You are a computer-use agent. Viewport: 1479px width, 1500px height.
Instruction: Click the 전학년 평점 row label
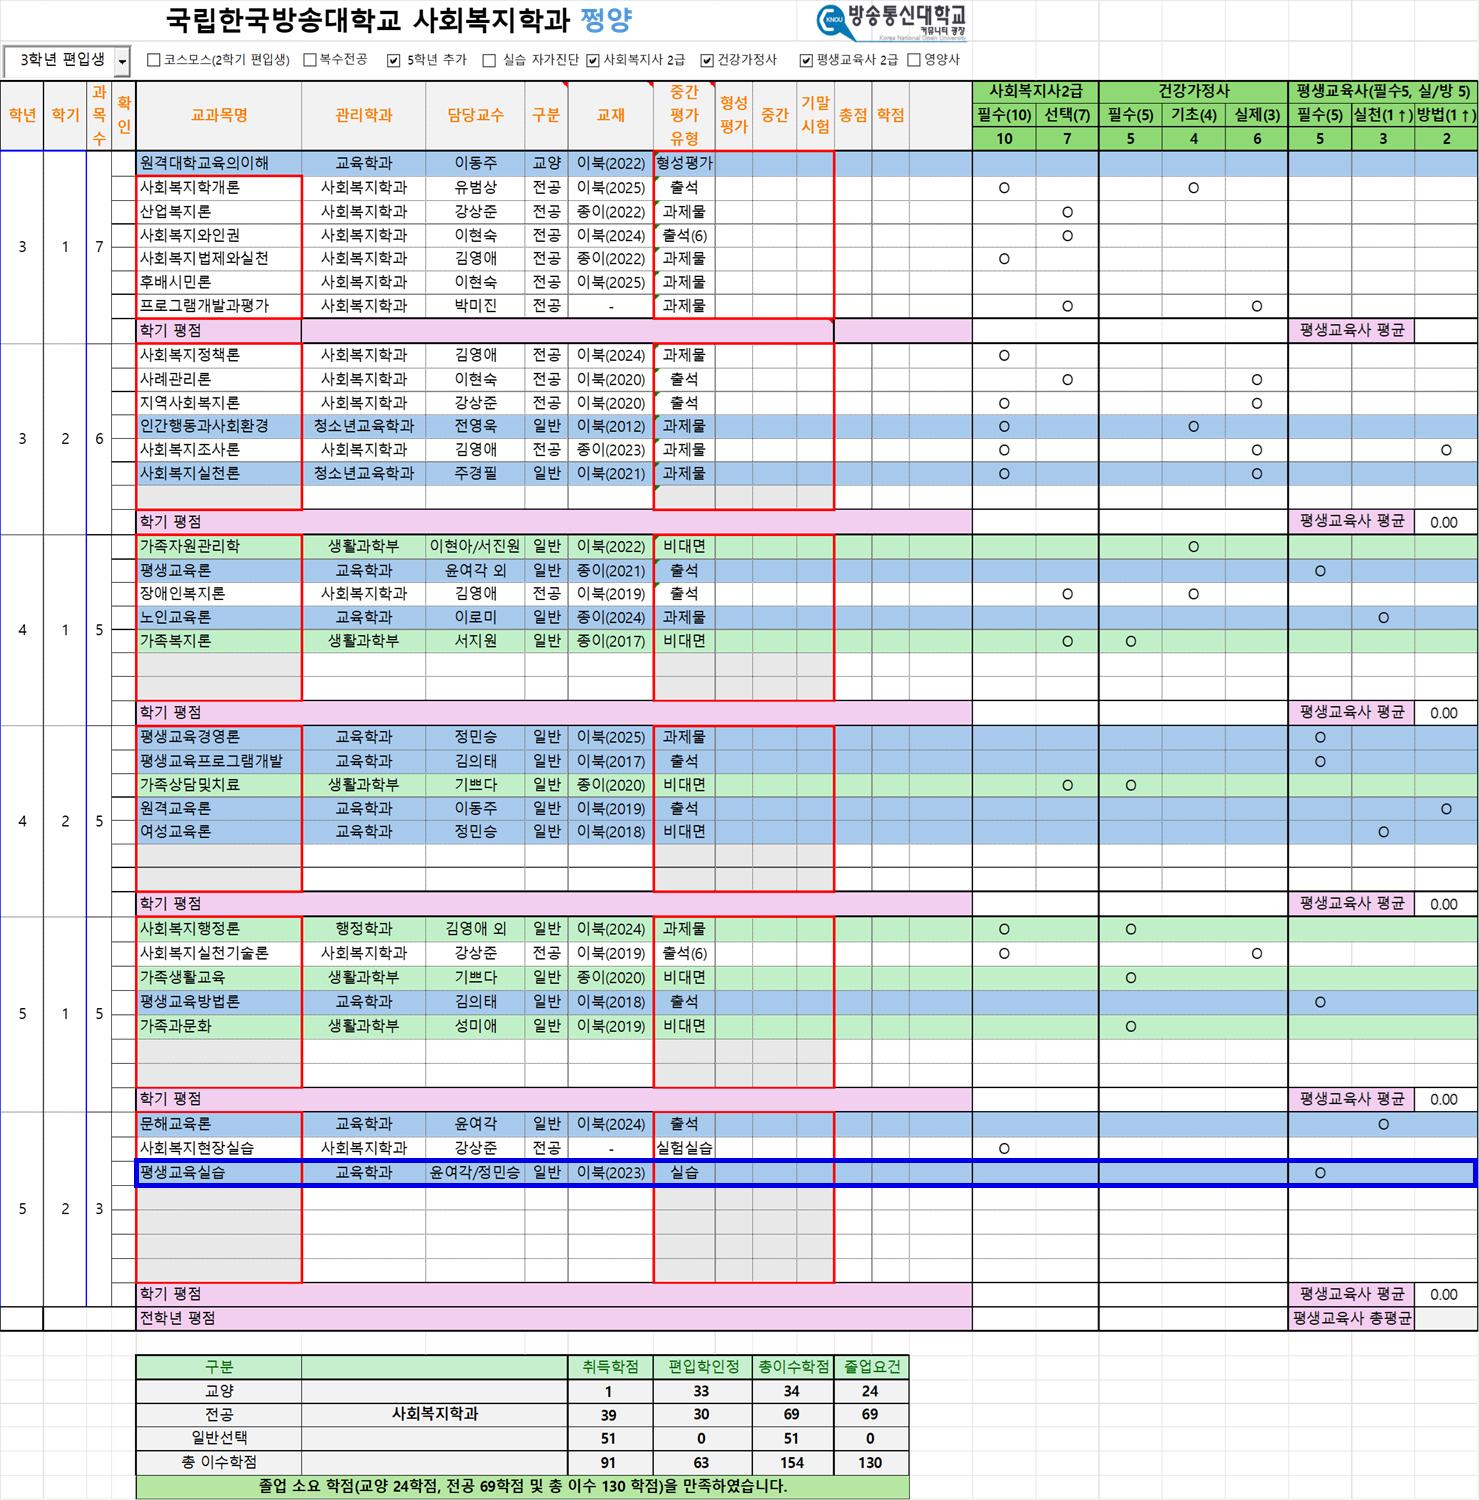point(178,1318)
